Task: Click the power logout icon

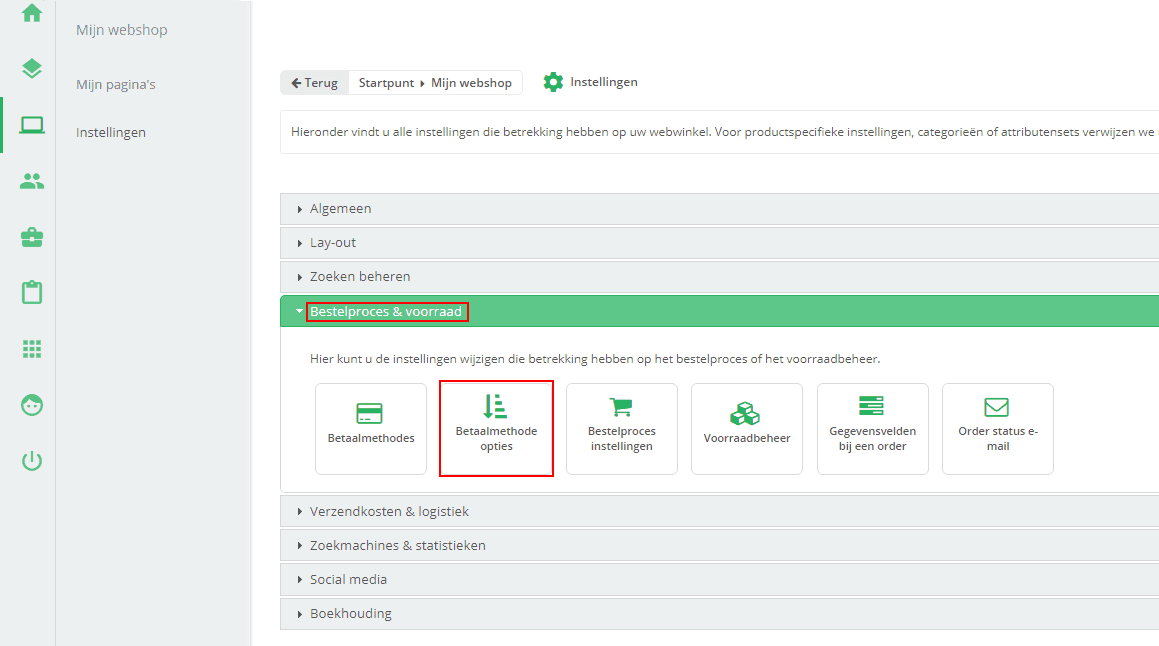Action: (x=32, y=461)
